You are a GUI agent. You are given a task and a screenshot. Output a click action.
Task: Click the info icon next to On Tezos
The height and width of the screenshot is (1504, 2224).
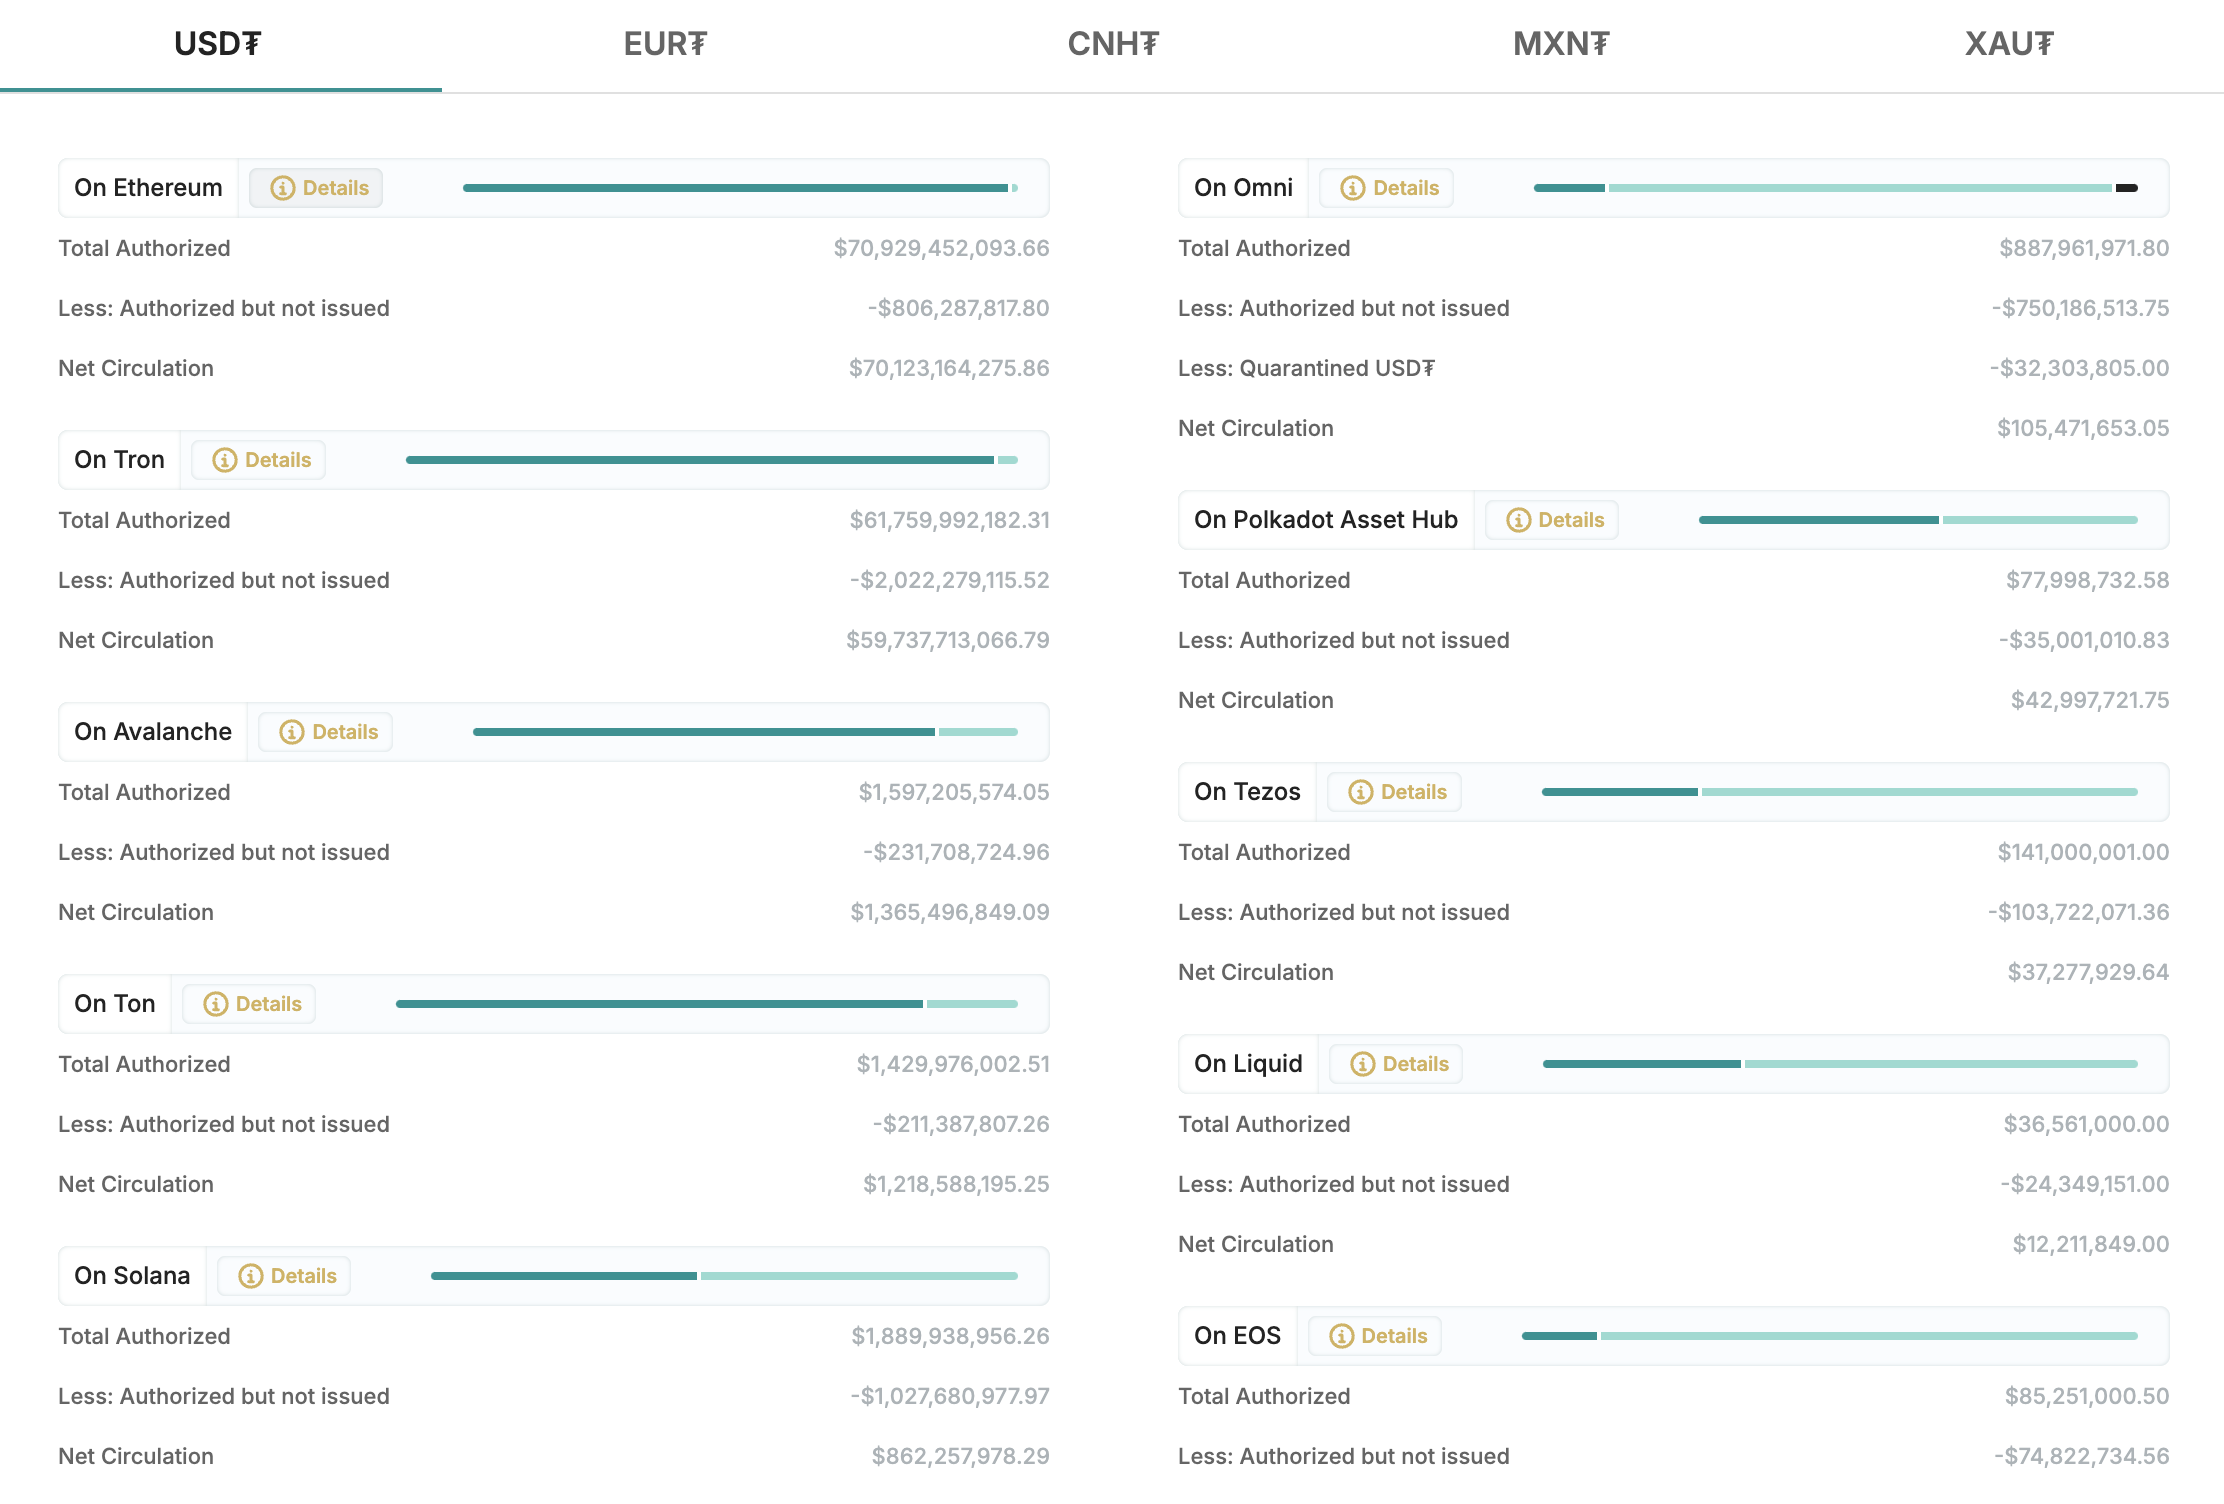tap(1361, 792)
